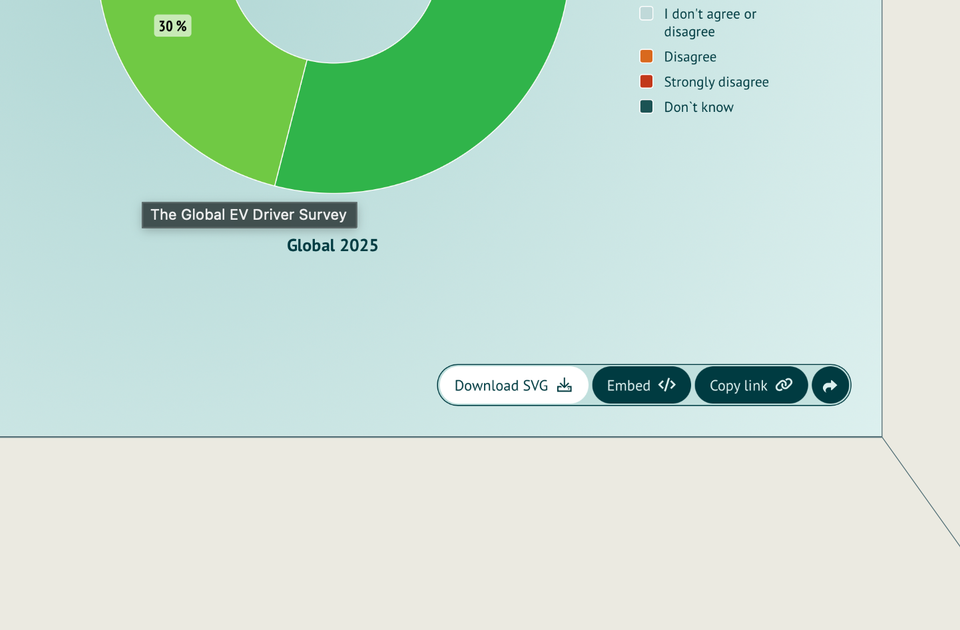Select the Disagree legend label
This screenshot has height=630, width=960.
point(690,57)
